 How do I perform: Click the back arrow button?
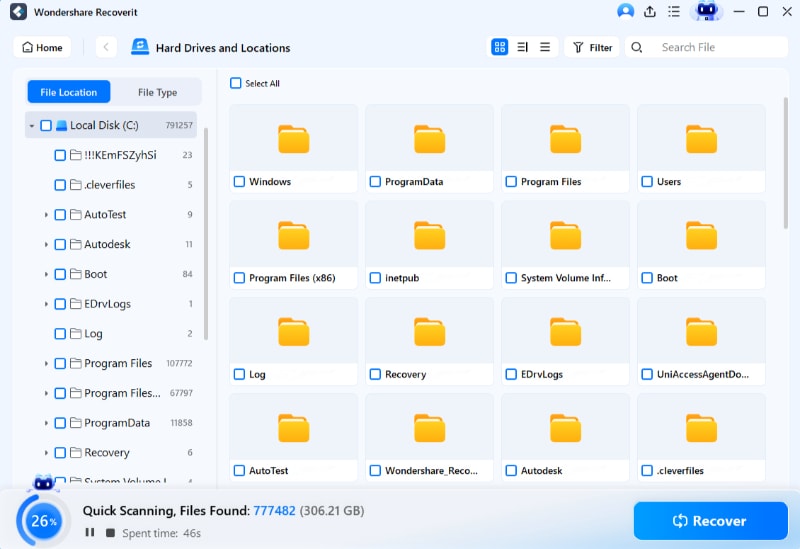coord(106,47)
